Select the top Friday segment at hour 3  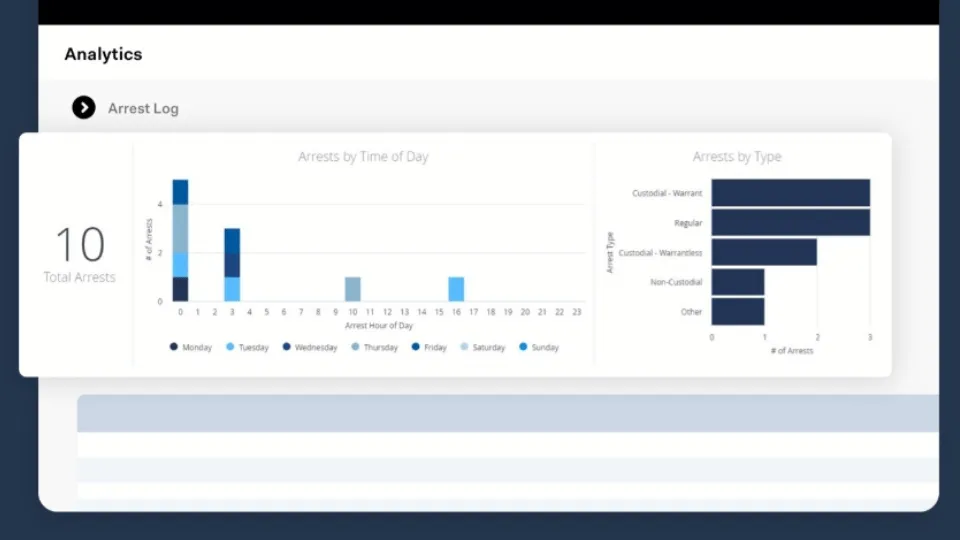point(232,241)
